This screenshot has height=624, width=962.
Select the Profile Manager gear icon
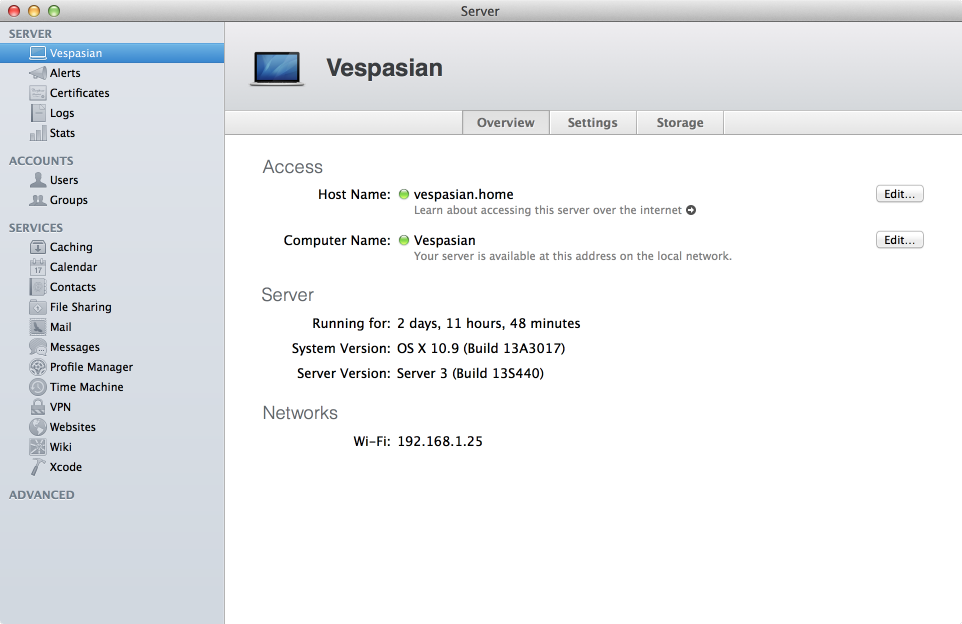tap(37, 367)
